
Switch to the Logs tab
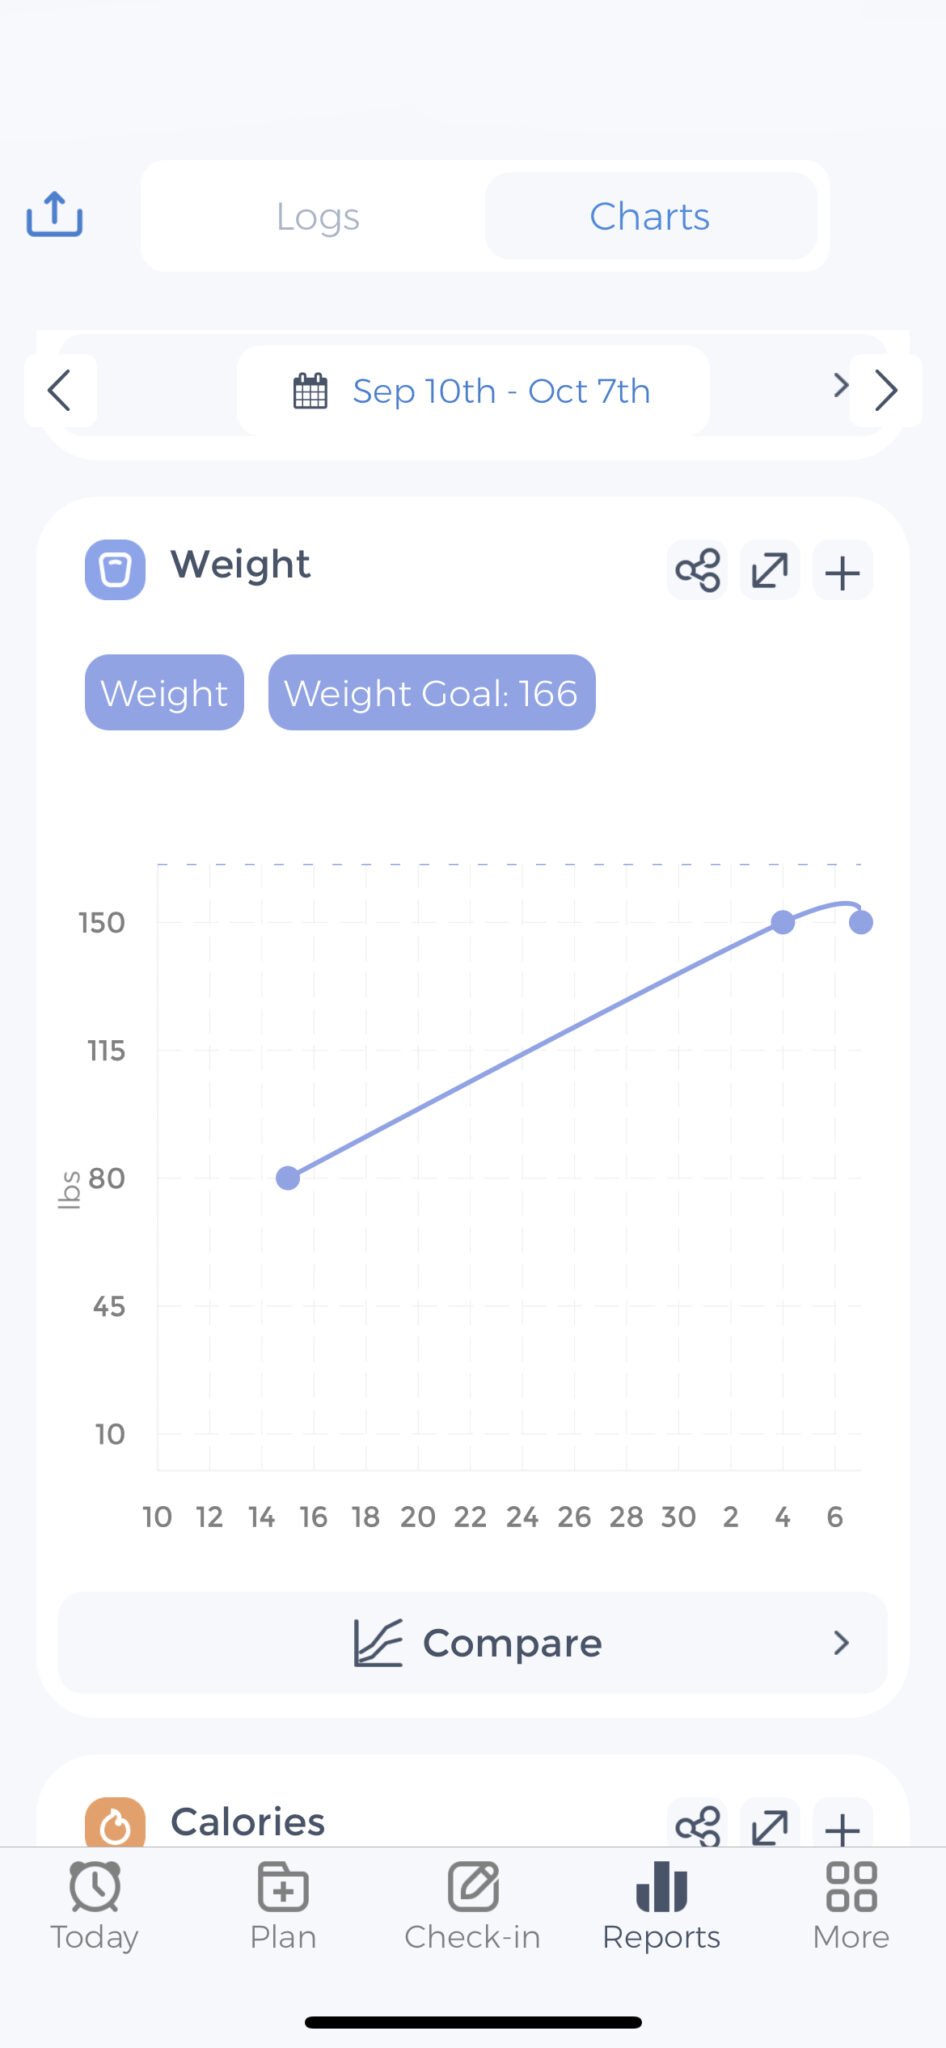[318, 216]
